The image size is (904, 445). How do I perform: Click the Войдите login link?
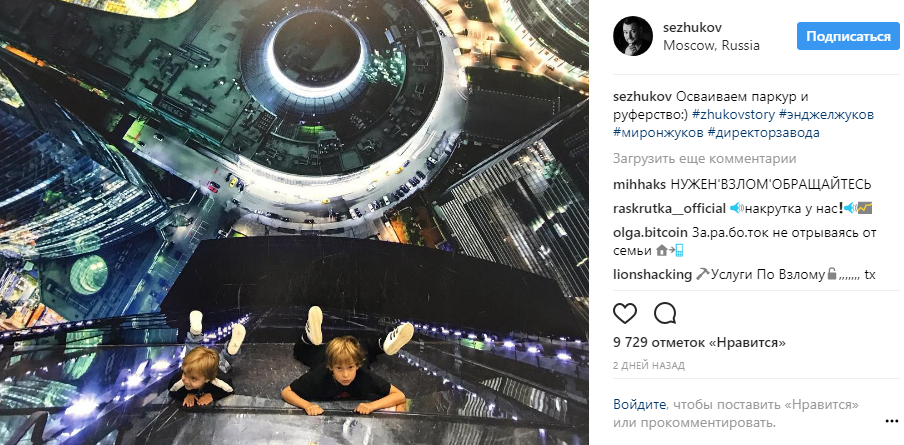point(639,403)
